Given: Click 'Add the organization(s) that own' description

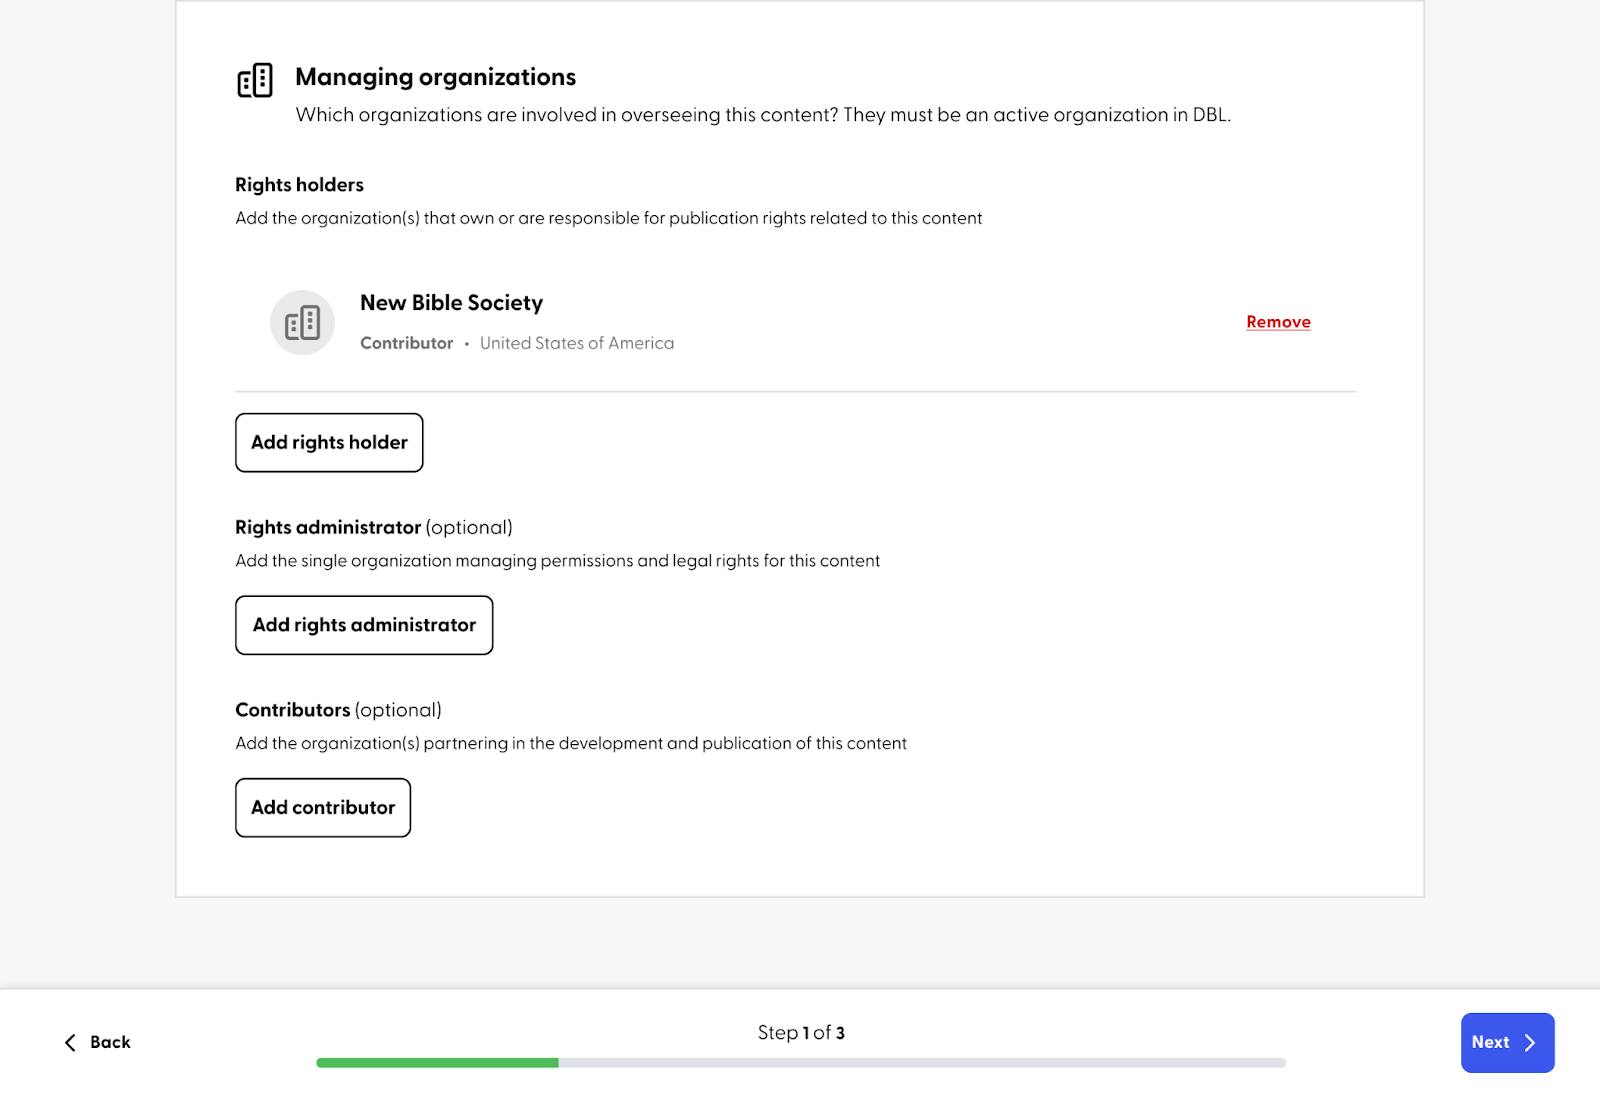Looking at the screenshot, I should 608,218.
